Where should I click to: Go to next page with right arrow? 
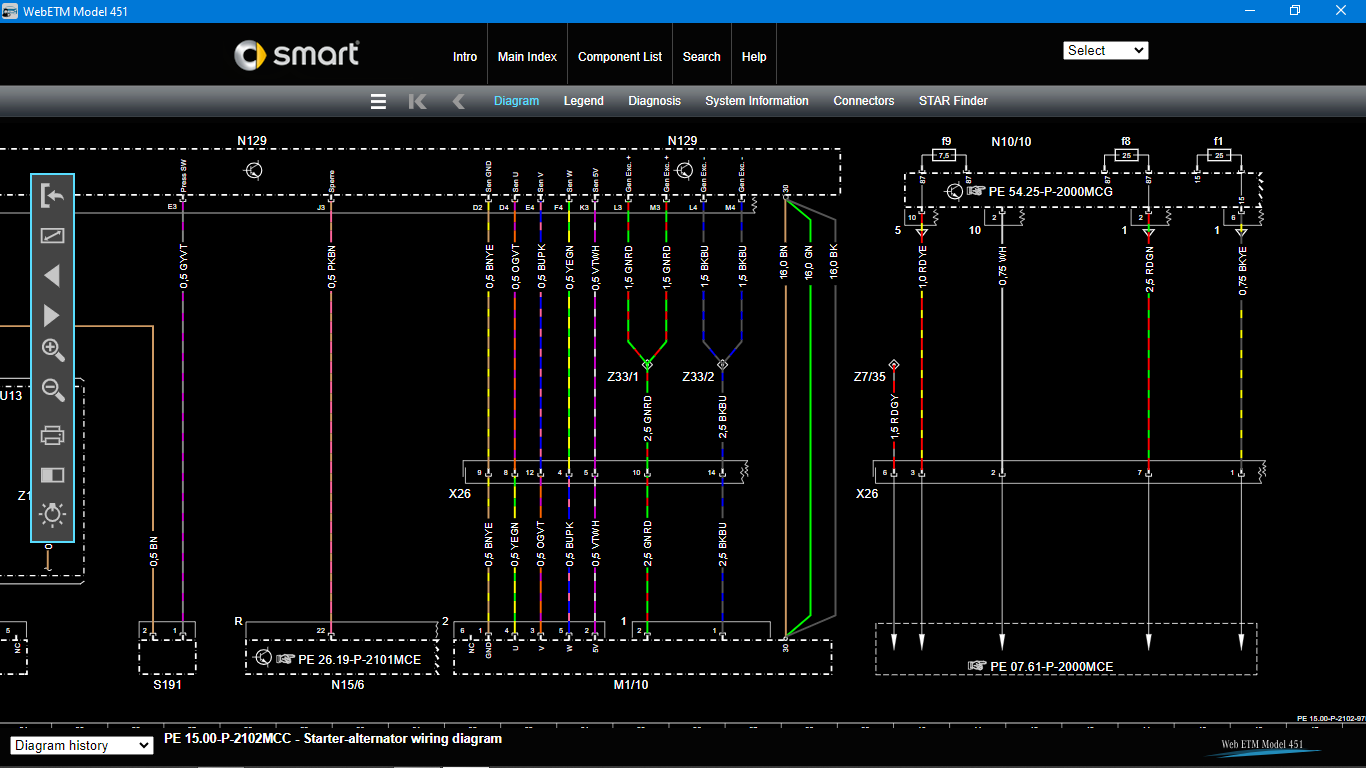click(x=52, y=316)
